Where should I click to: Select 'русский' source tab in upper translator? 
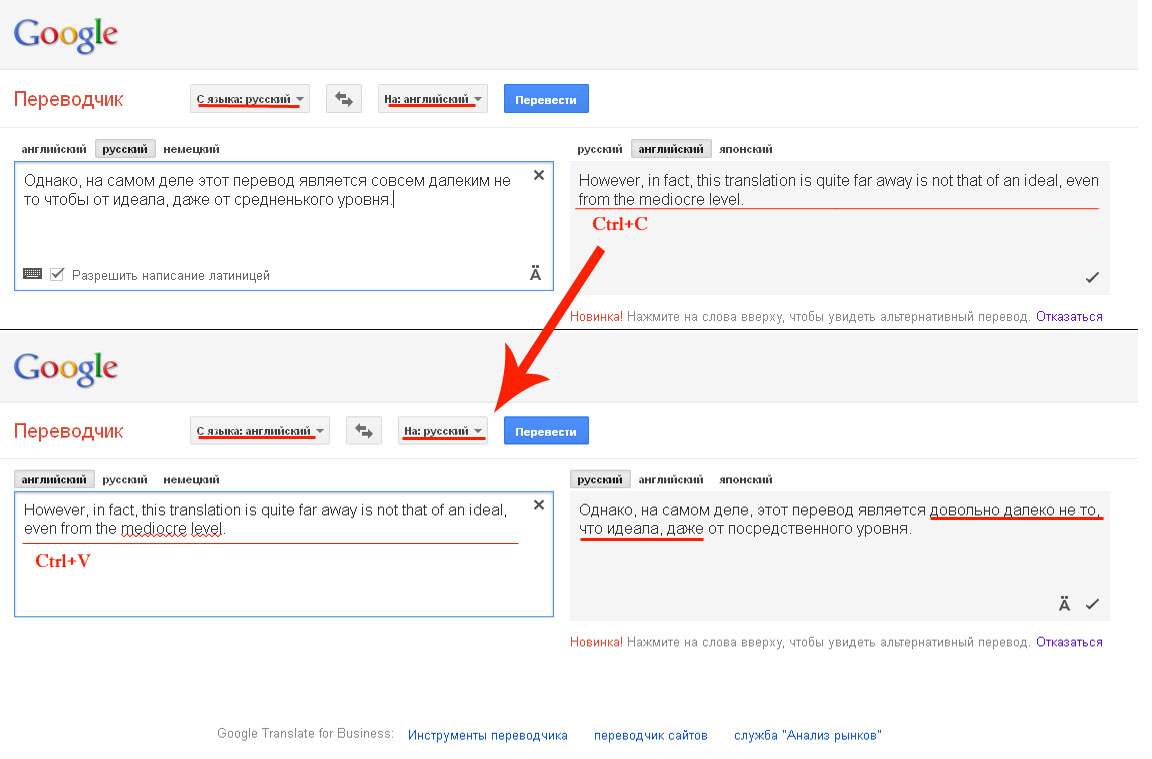pyautogui.click(x=125, y=149)
